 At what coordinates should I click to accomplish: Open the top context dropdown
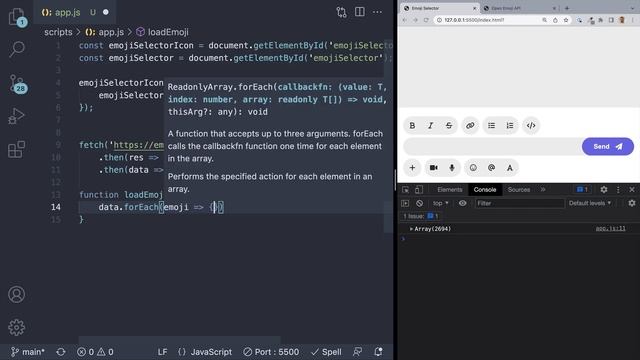(440, 203)
